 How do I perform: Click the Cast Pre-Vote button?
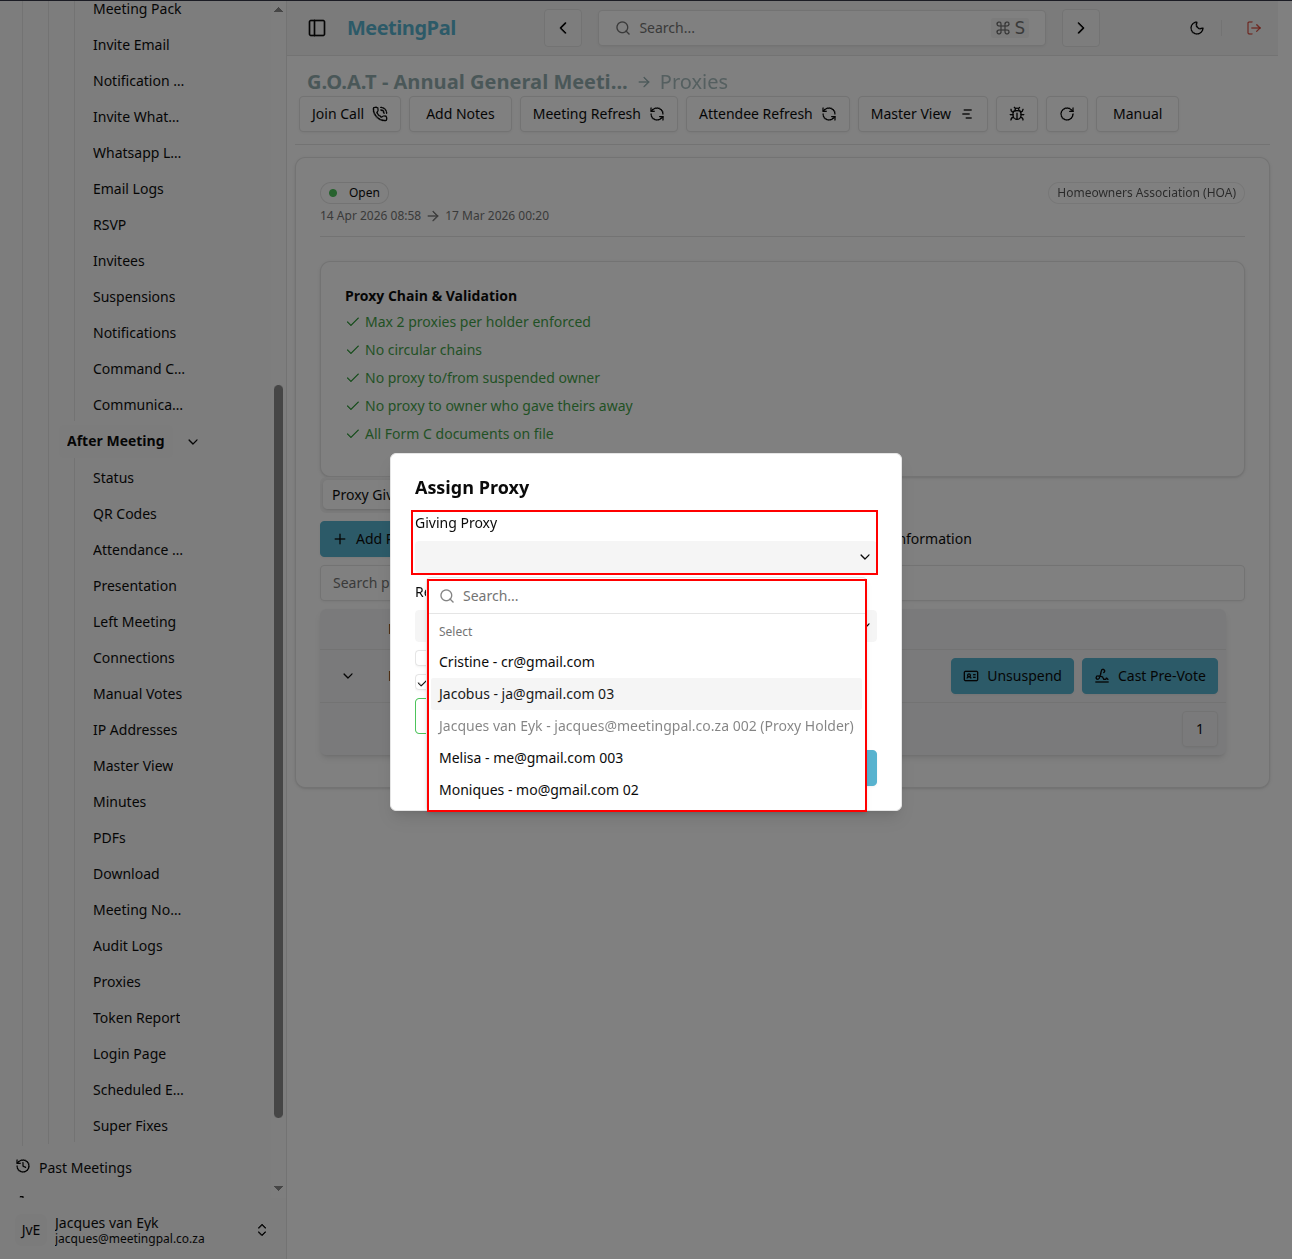1150,676
